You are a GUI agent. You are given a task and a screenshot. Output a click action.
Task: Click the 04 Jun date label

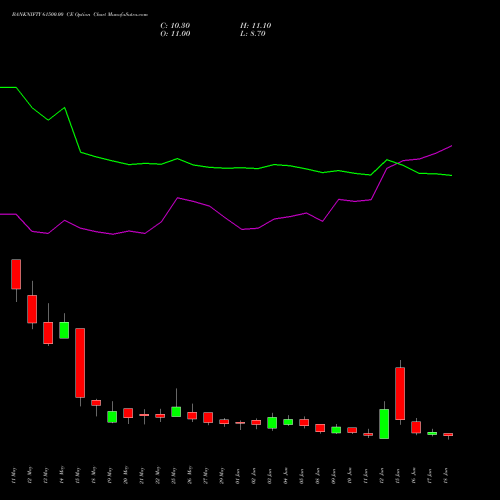[x=286, y=476]
